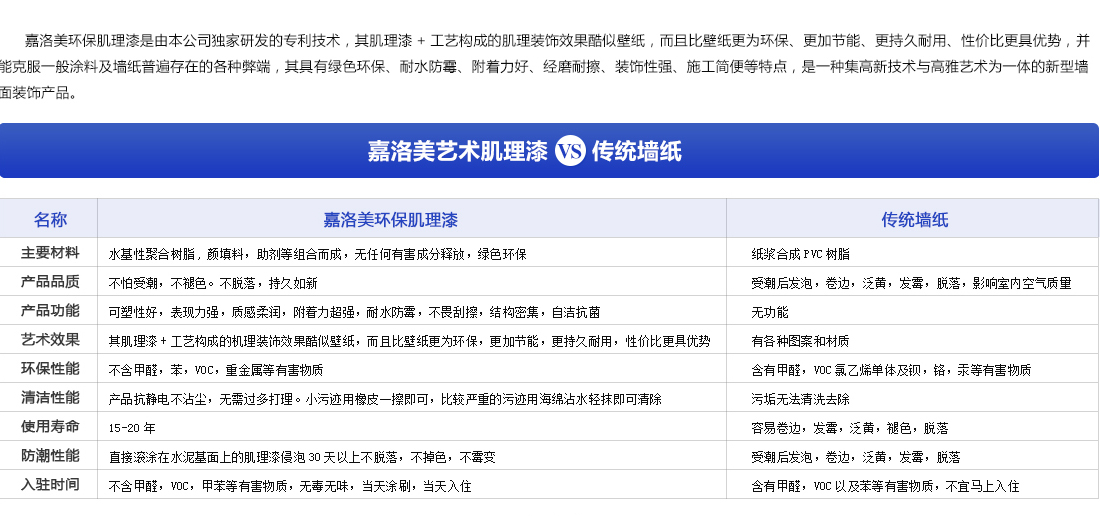
Task: Select the 防潮性能 row label
Action: pos(50,456)
